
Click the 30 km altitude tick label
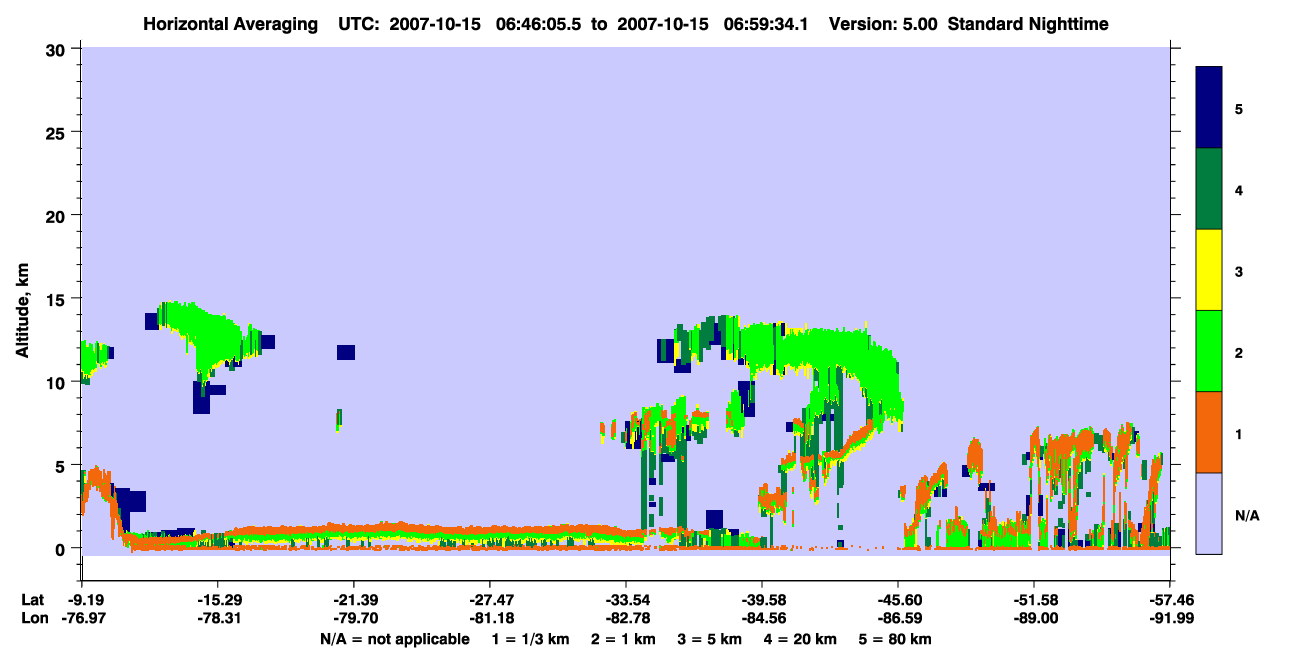tap(58, 49)
